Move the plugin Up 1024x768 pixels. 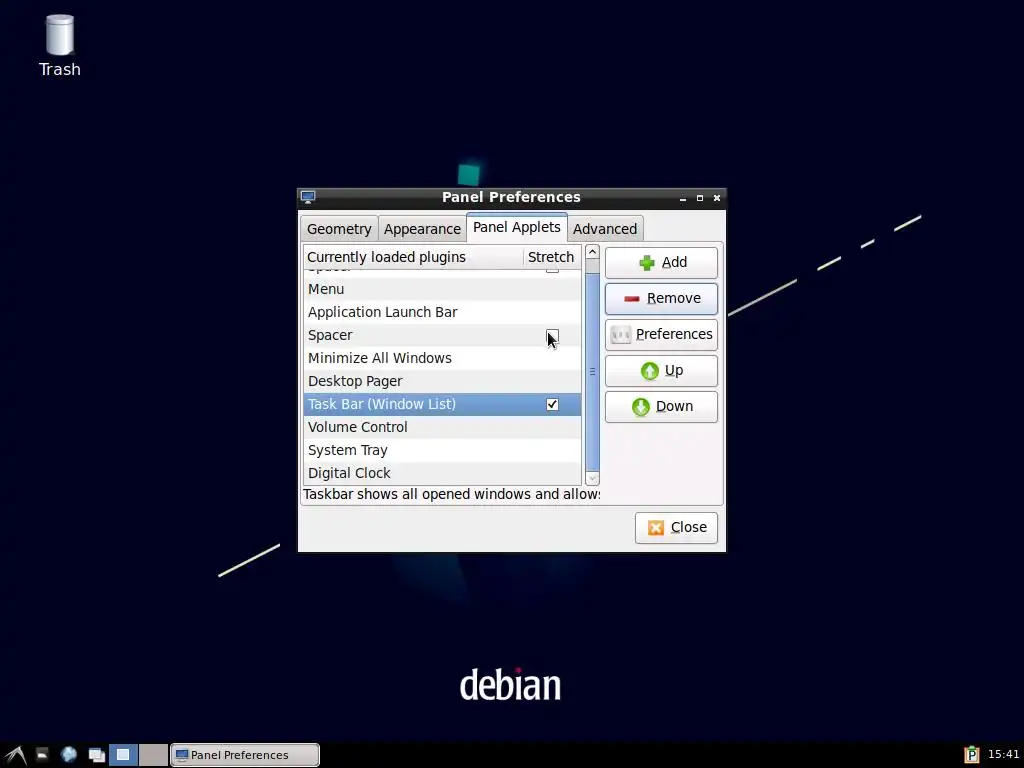(662, 370)
